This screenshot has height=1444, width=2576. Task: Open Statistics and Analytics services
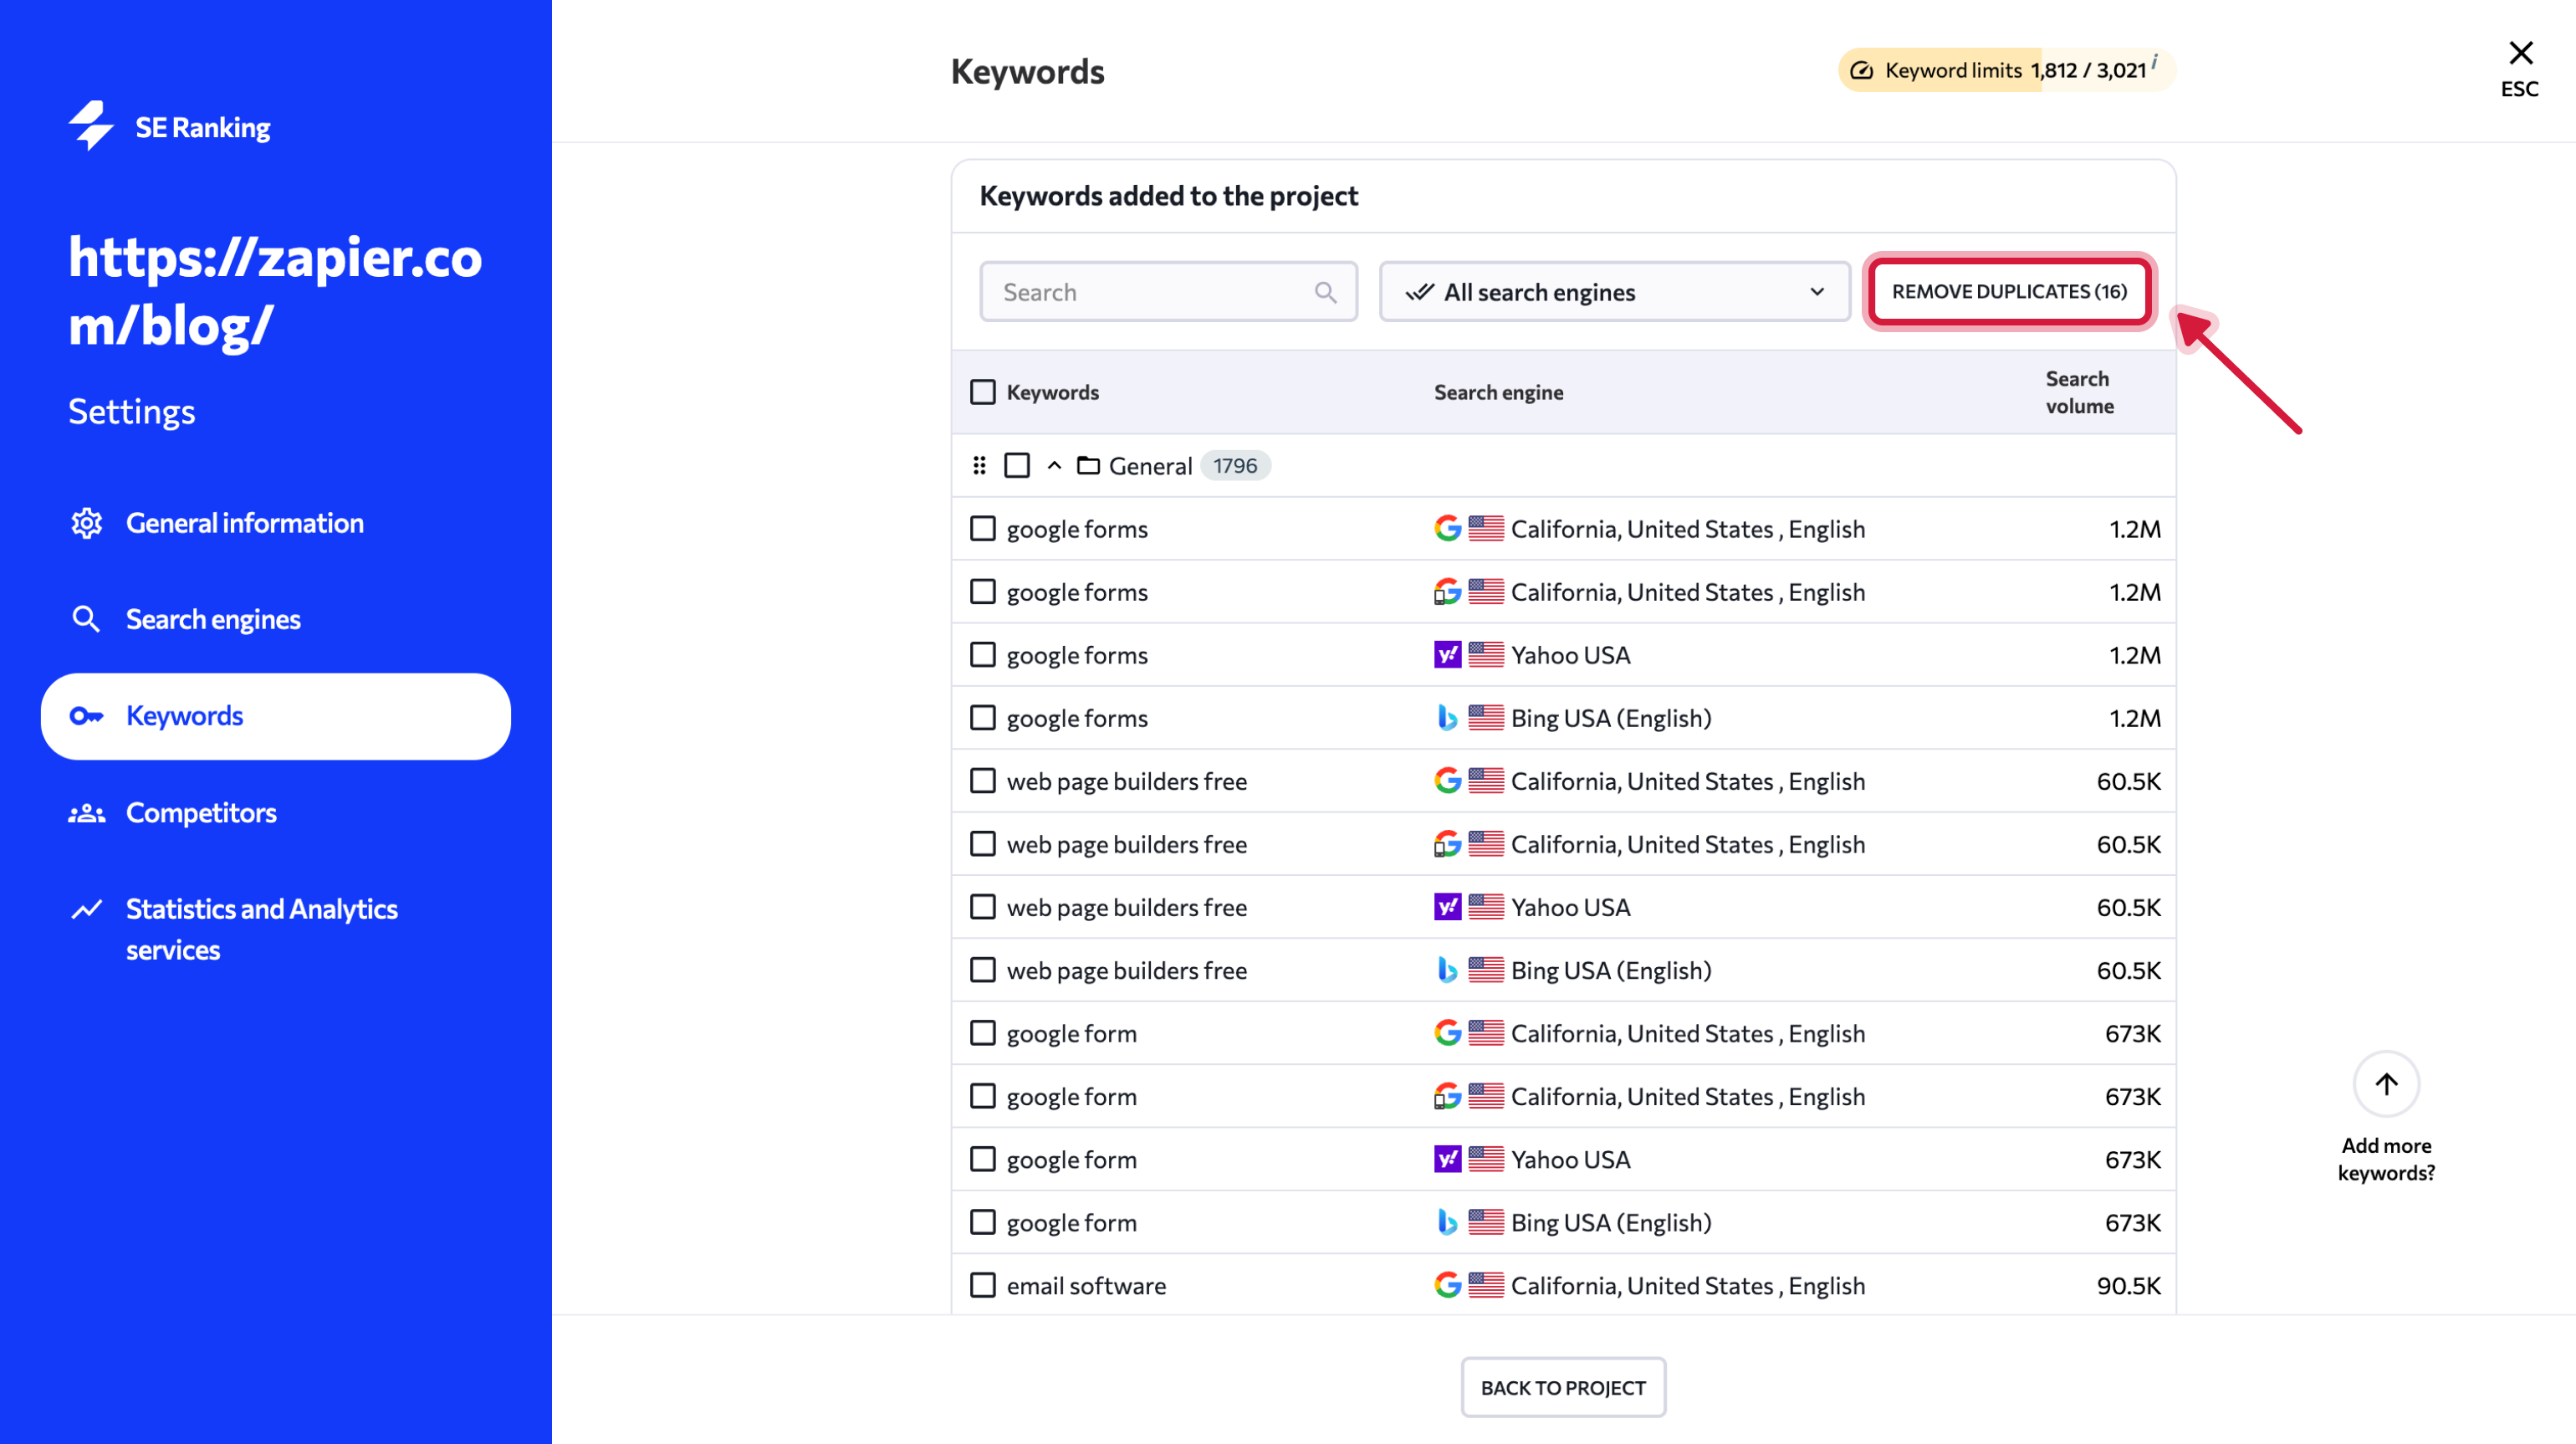click(x=262, y=929)
